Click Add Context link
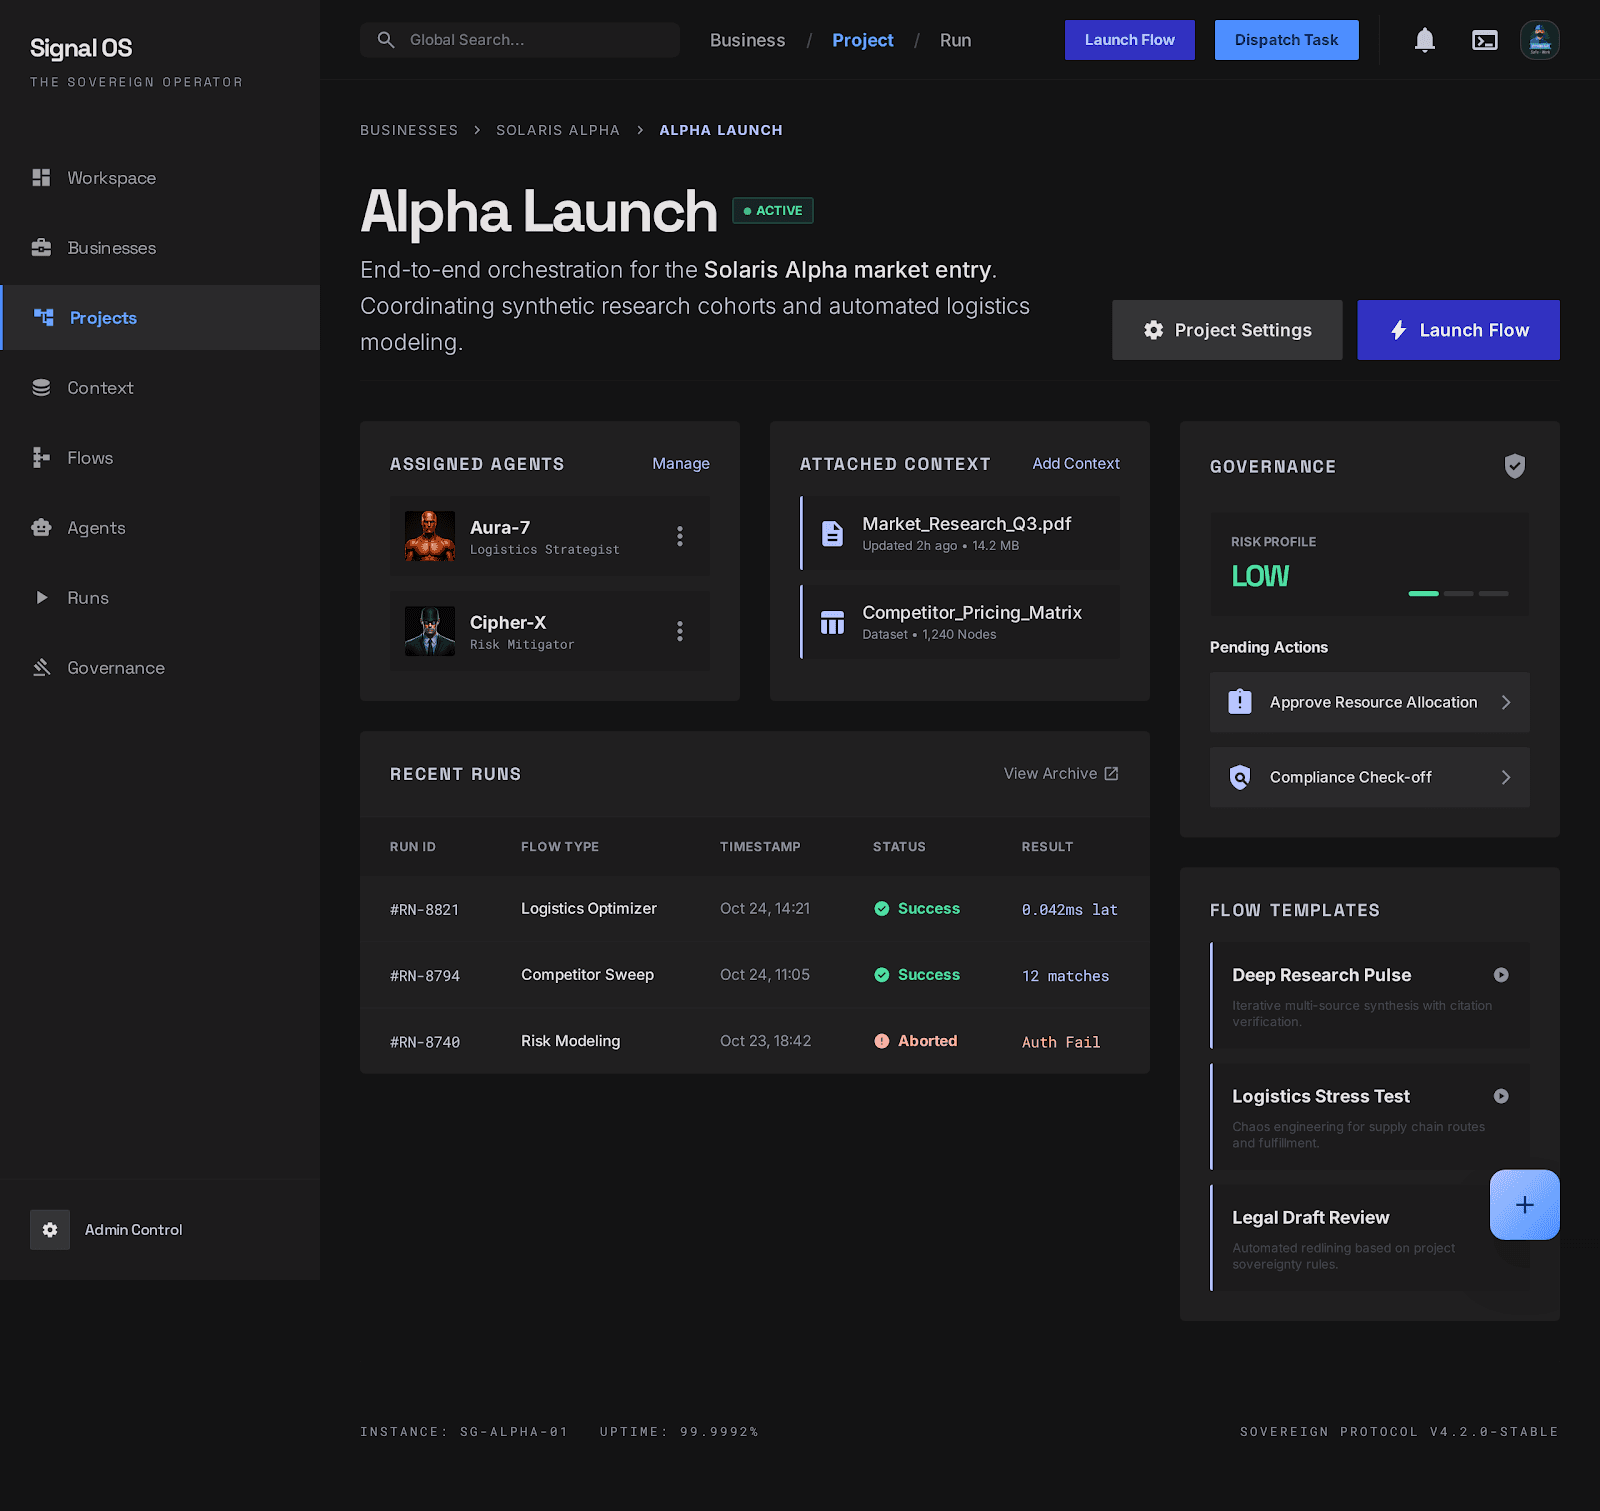The height and width of the screenshot is (1511, 1600). [1076, 463]
